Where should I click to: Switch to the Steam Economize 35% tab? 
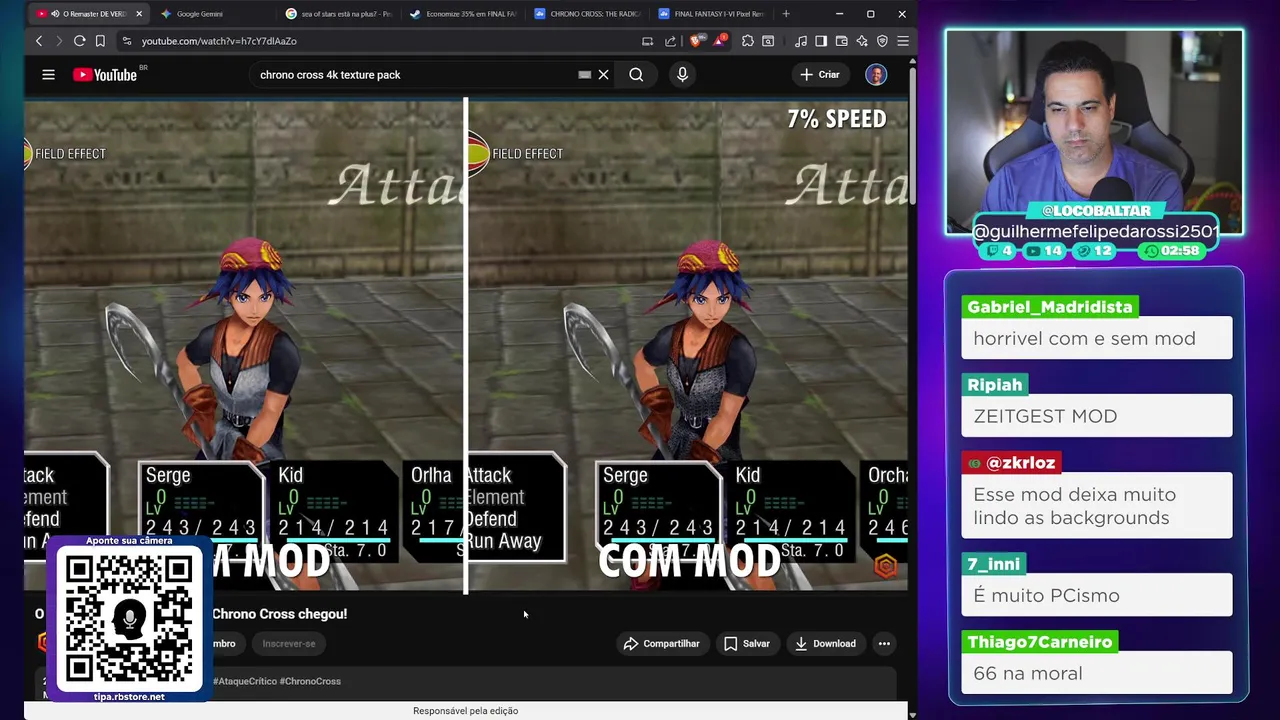(463, 14)
